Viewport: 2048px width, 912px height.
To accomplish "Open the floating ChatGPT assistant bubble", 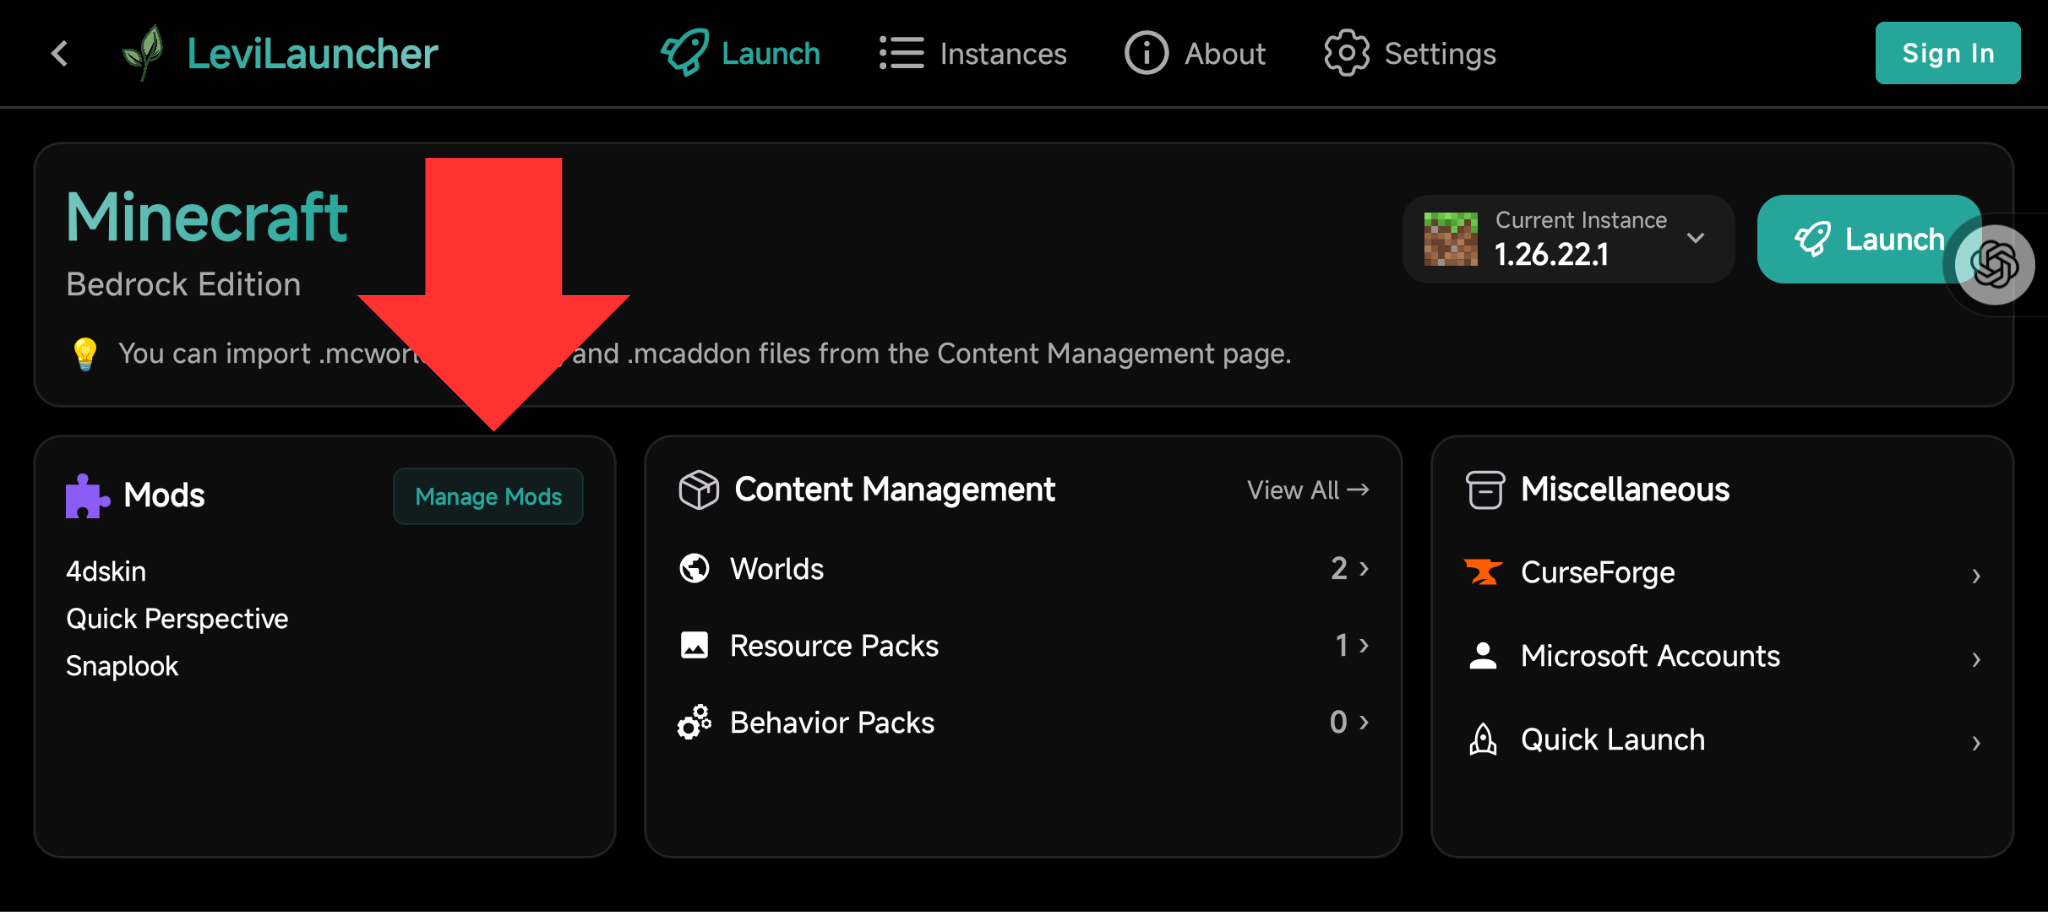I will click(1994, 265).
